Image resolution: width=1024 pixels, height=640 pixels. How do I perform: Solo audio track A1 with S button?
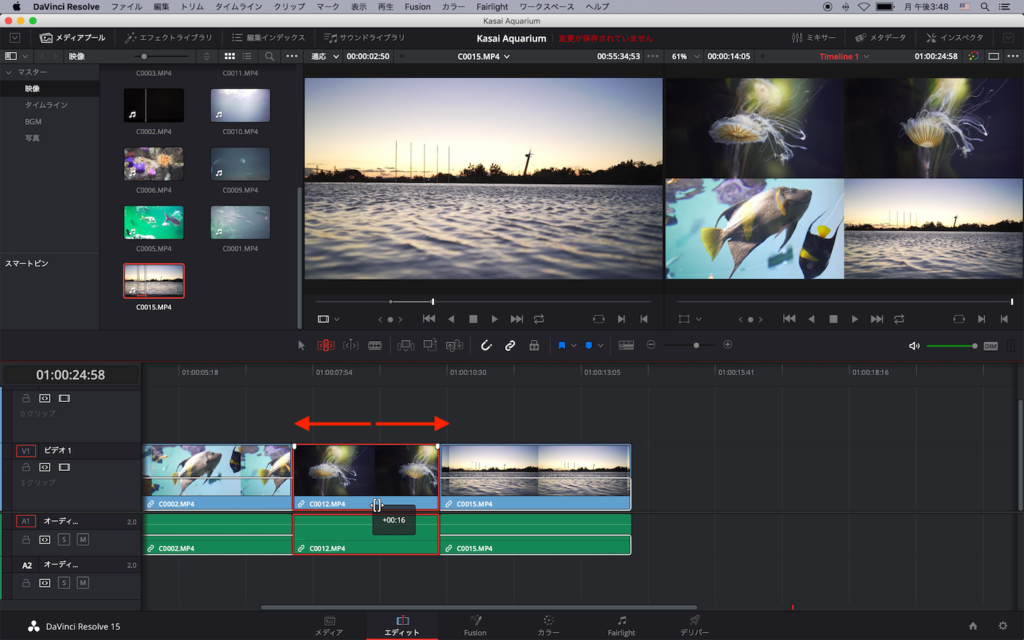64,539
